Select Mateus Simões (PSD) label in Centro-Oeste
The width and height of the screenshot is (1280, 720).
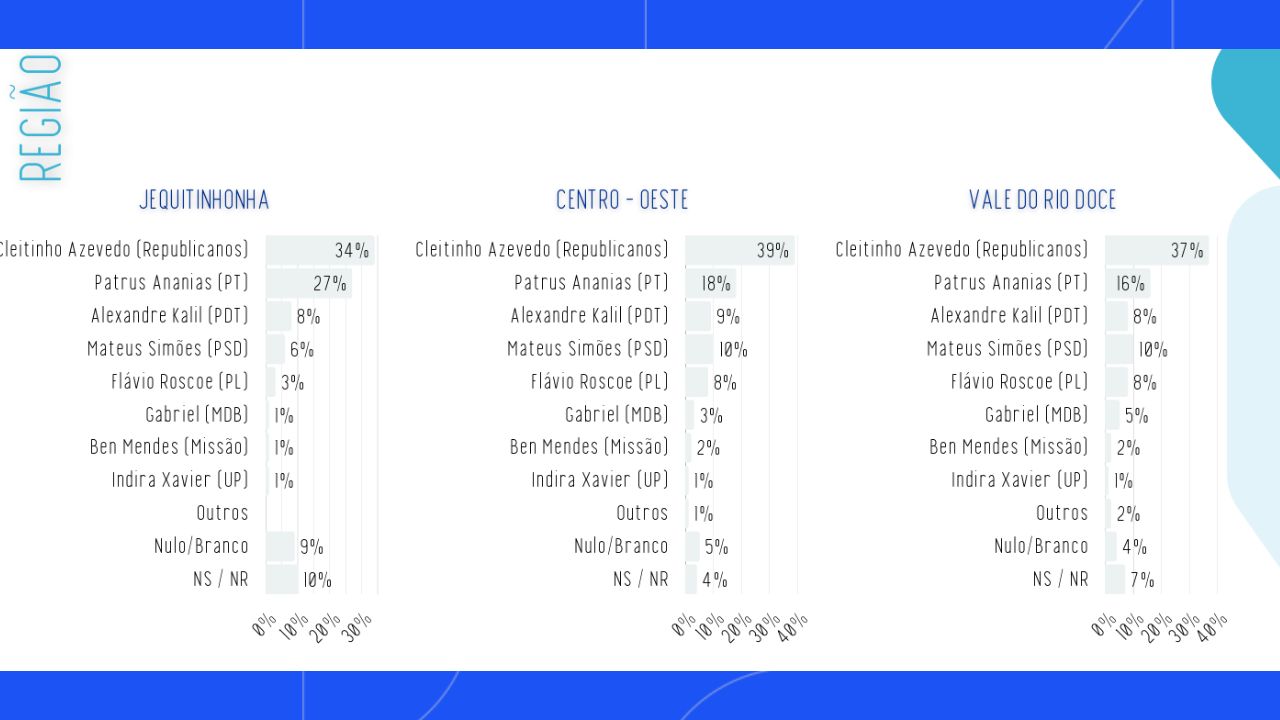(x=588, y=349)
